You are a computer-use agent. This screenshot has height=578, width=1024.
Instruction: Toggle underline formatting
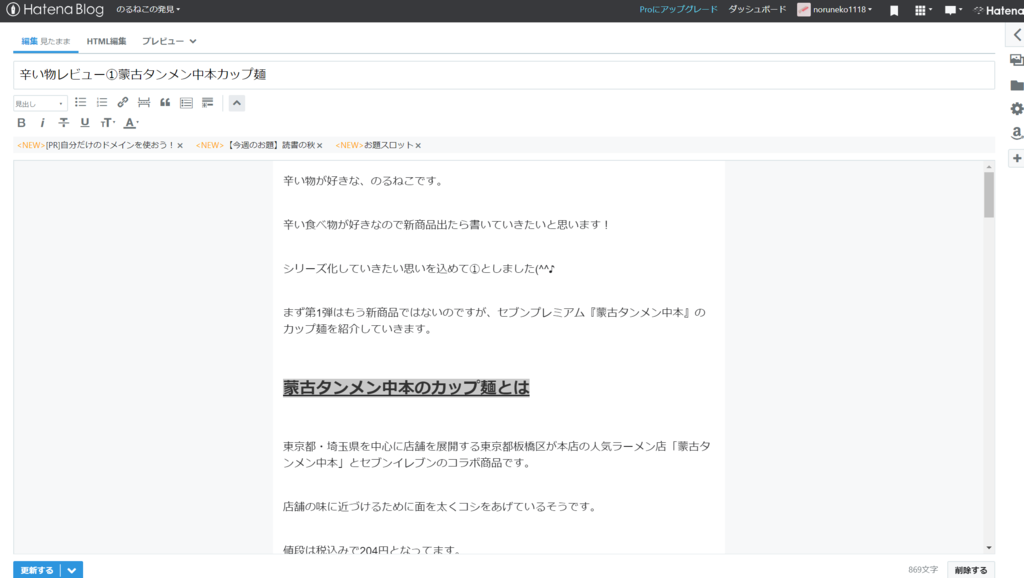coord(85,123)
